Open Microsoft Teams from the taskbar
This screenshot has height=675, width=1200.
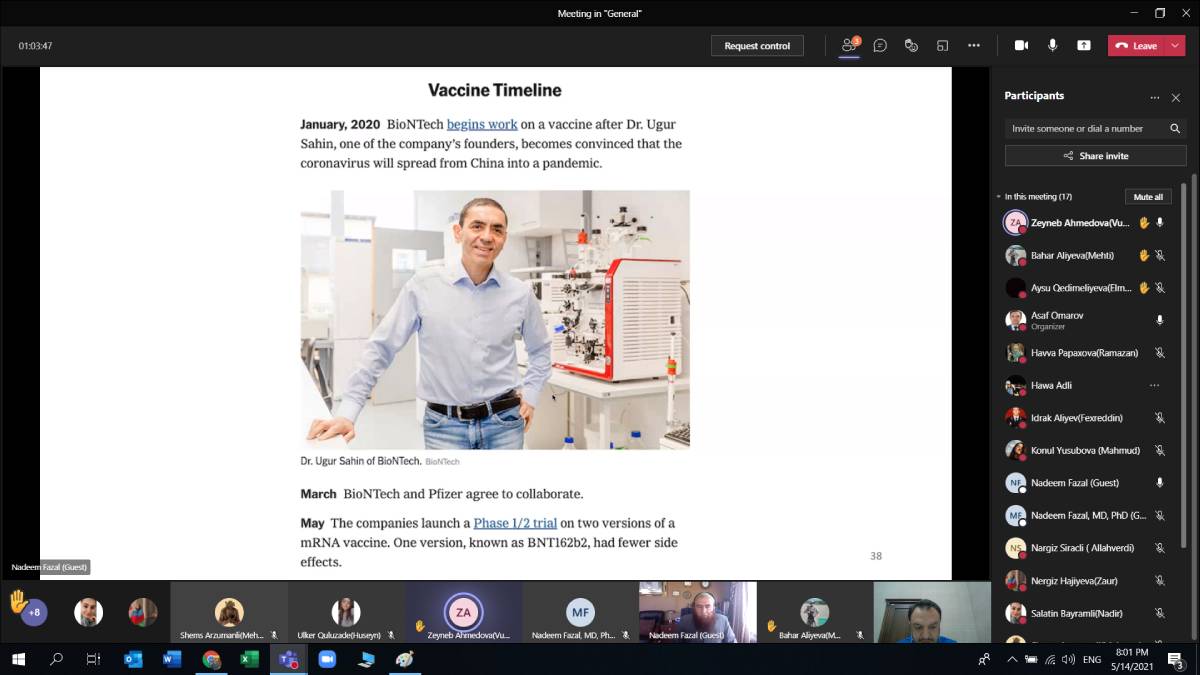[x=288, y=659]
